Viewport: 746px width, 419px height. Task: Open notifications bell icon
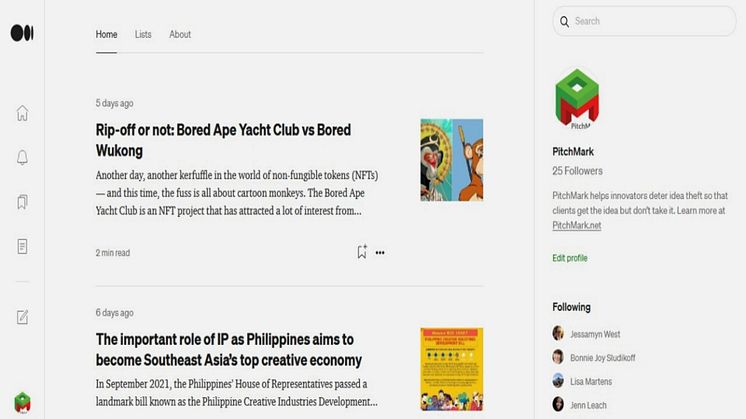point(22,157)
